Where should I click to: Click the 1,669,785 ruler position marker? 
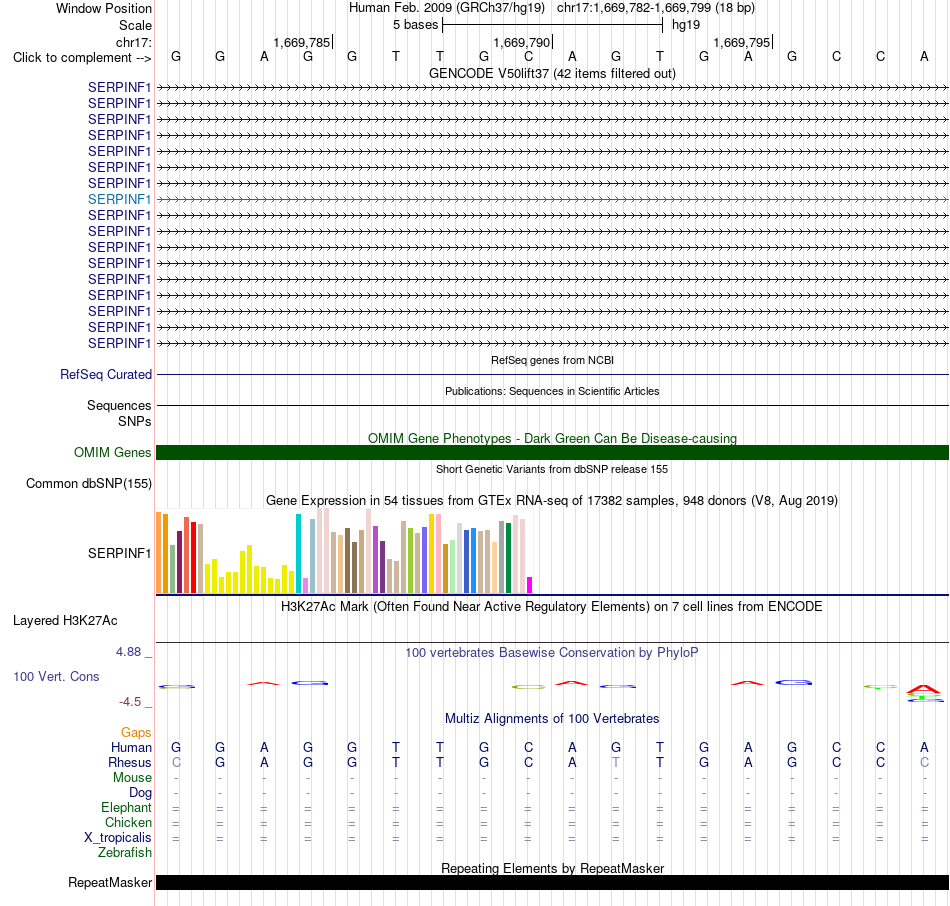click(302, 42)
